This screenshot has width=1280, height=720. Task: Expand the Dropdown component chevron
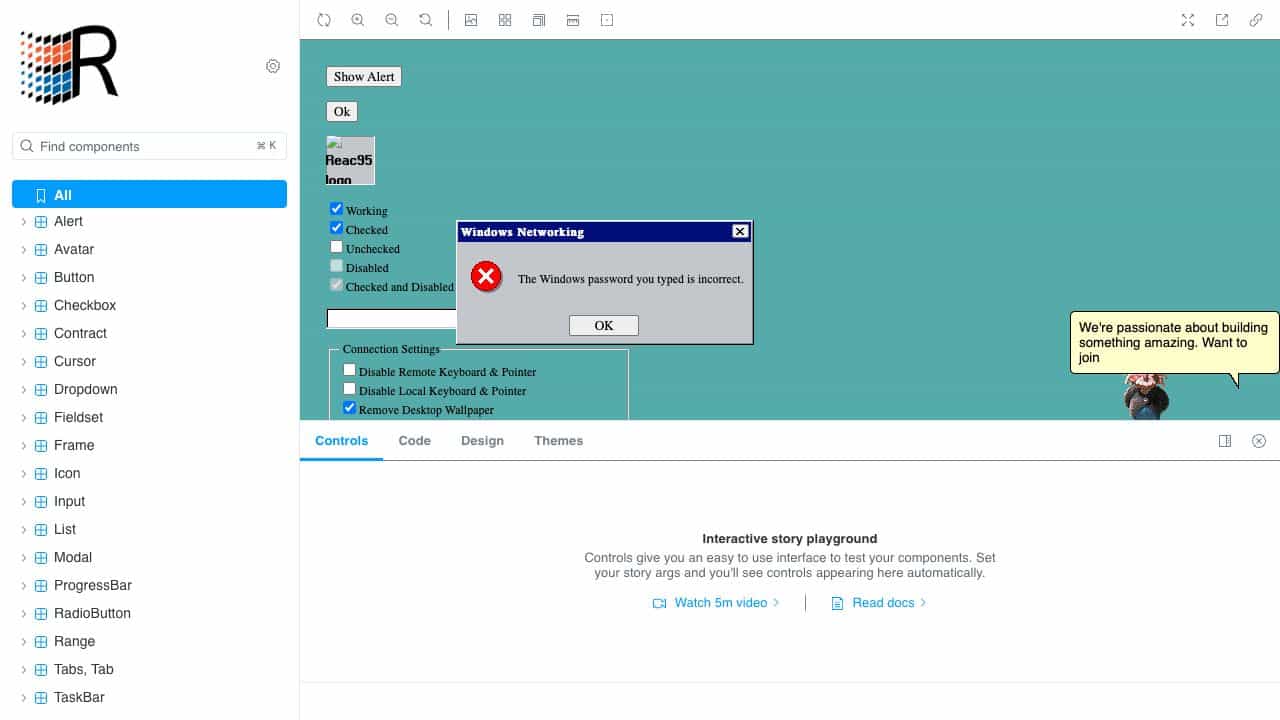click(x=24, y=390)
